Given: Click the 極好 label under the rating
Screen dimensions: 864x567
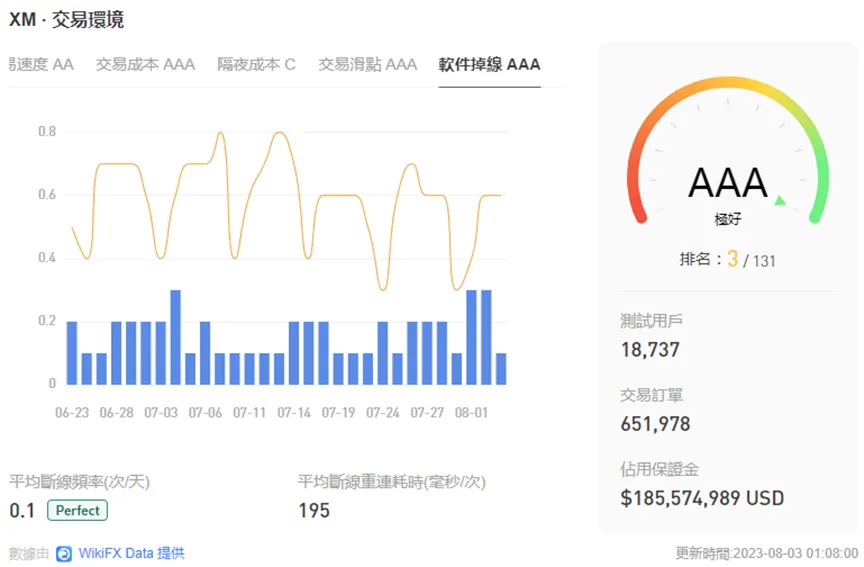Looking at the screenshot, I should 728,219.
